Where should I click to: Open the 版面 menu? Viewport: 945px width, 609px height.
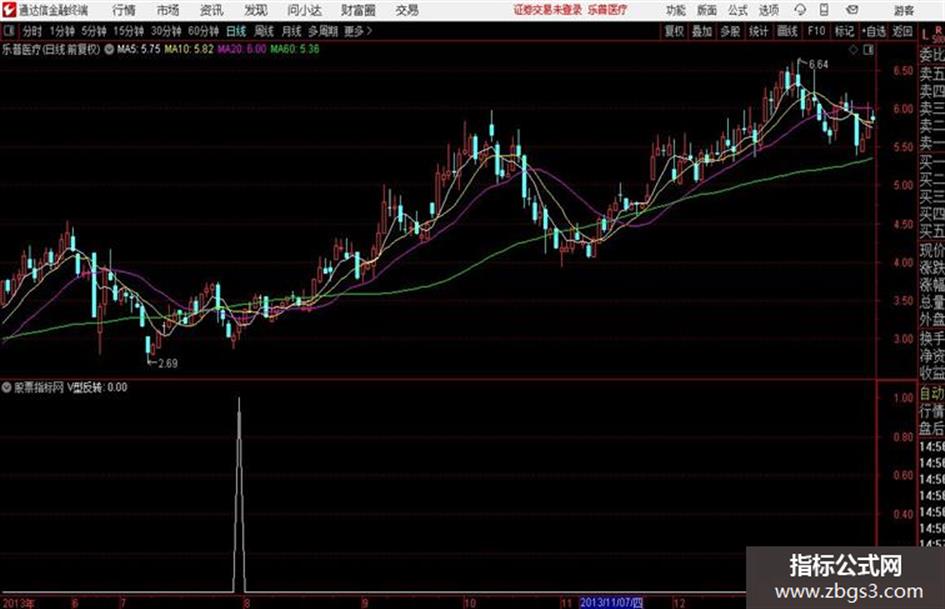(x=707, y=10)
